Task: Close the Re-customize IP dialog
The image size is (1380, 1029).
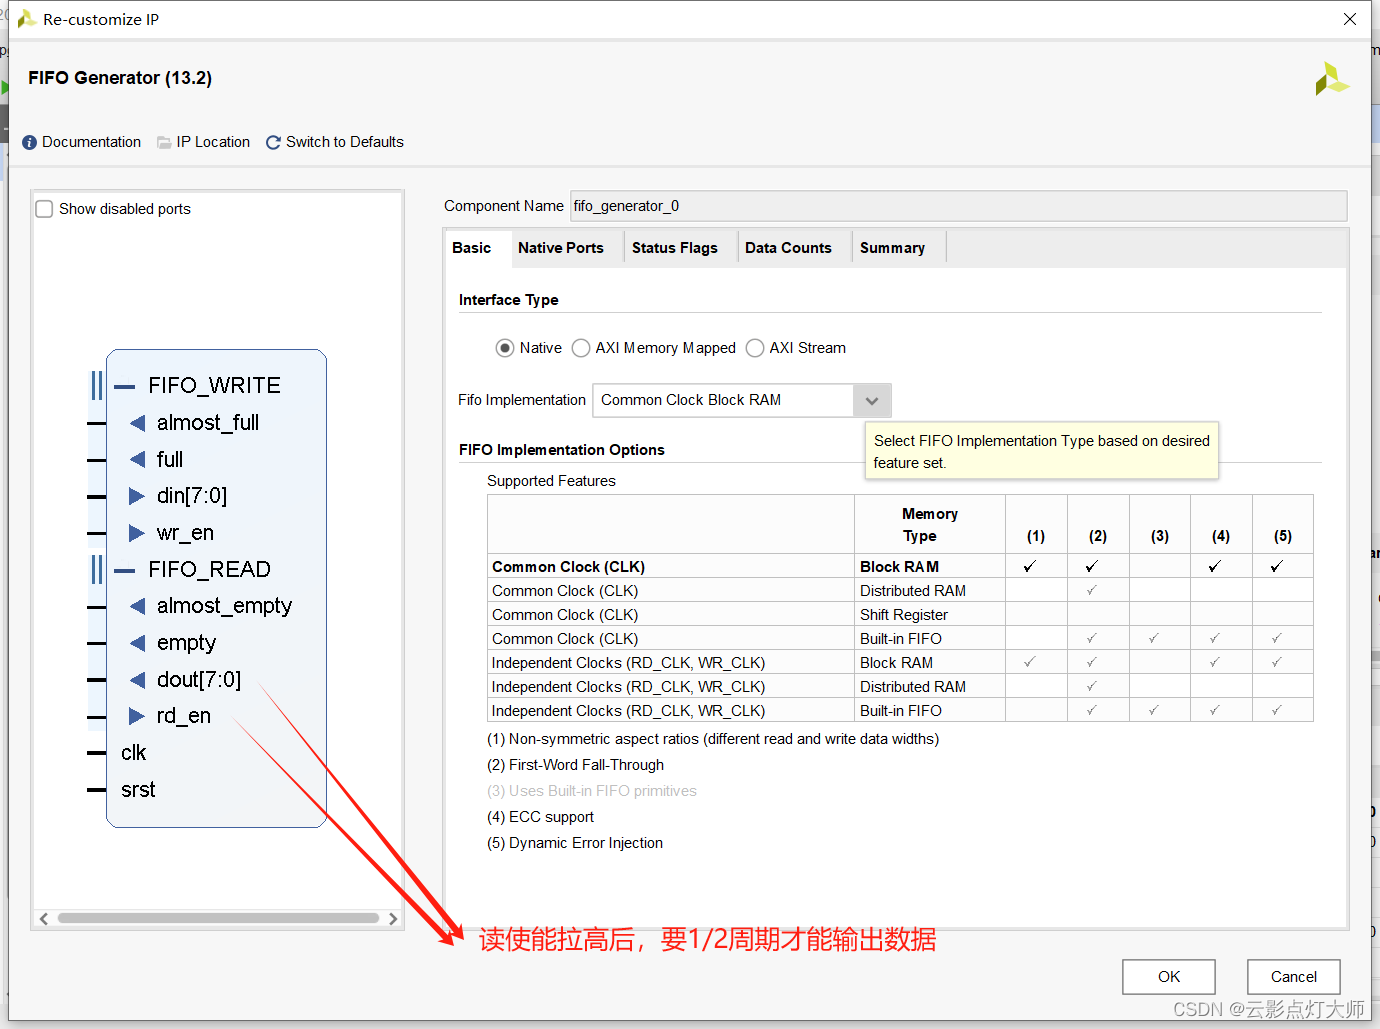Action: pyautogui.click(x=1350, y=19)
